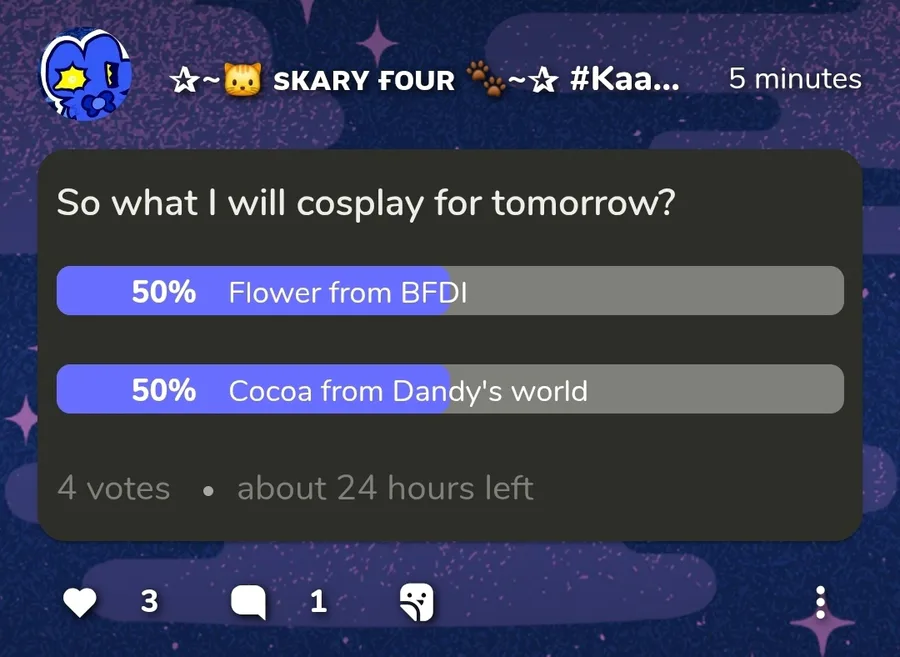Click the like count number 3
Image resolution: width=900 pixels, height=657 pixels.
(149, 602)
